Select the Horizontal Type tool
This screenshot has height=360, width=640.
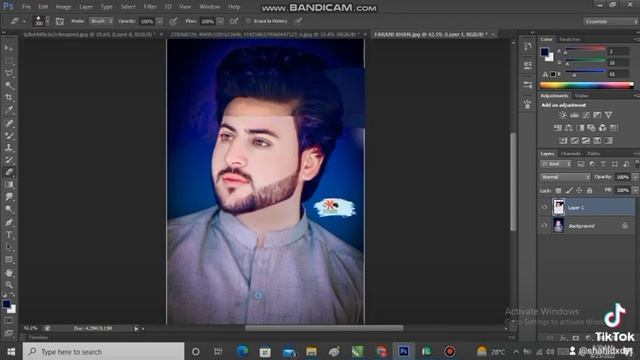coord(9,235)
